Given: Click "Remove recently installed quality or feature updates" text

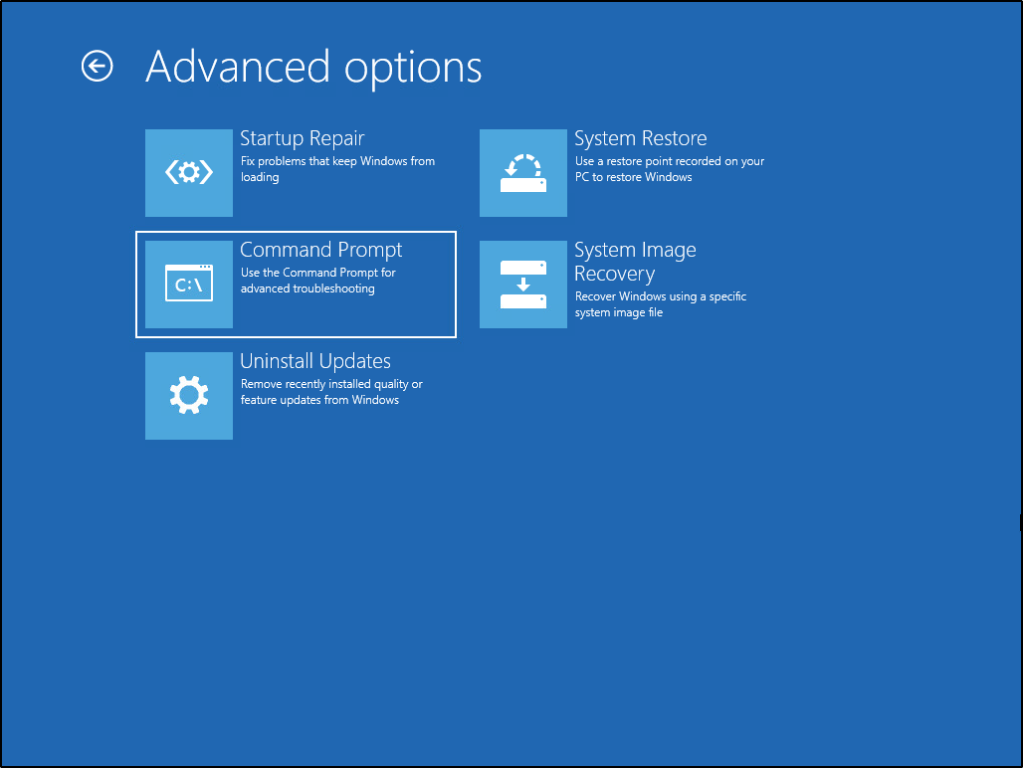Looking at the screenshot, I should click(x=331, y=392).
